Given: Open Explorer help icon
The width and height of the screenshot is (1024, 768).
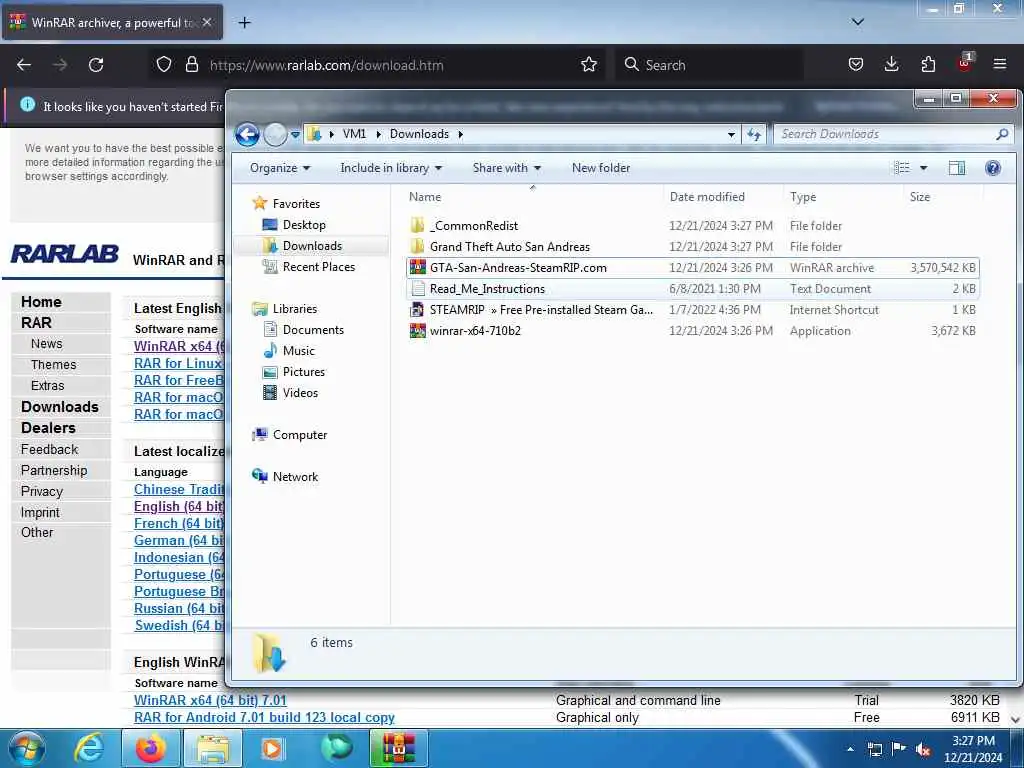Looking at the screenshot, I should (x=993, y=168).
